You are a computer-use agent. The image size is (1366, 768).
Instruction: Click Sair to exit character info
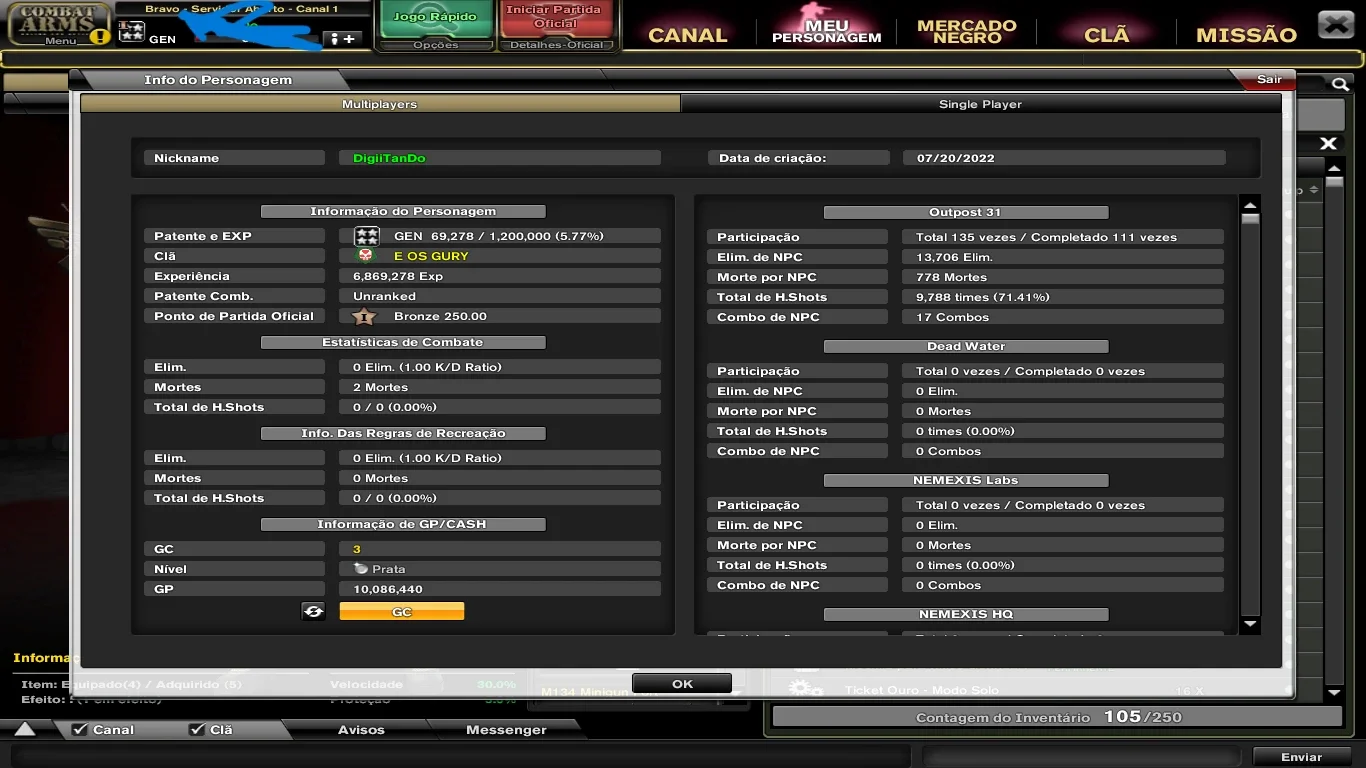click(x=1269, y=79)
